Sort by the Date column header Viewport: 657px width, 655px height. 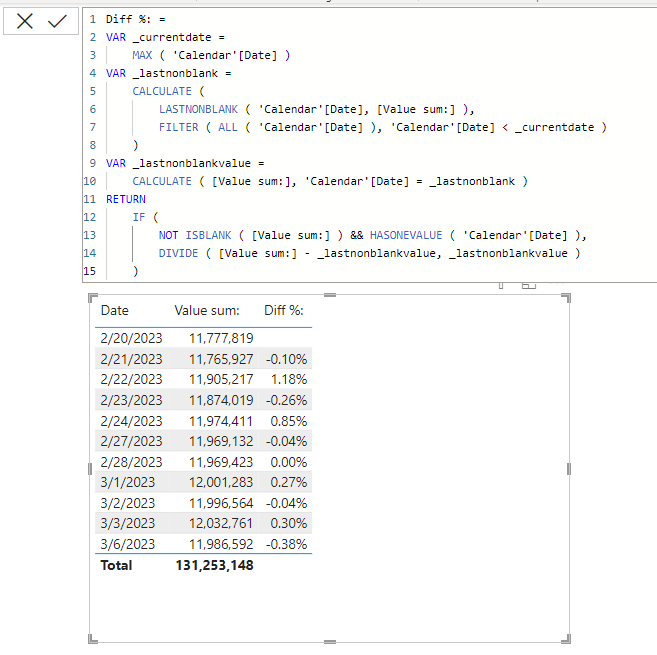point(114,311)
